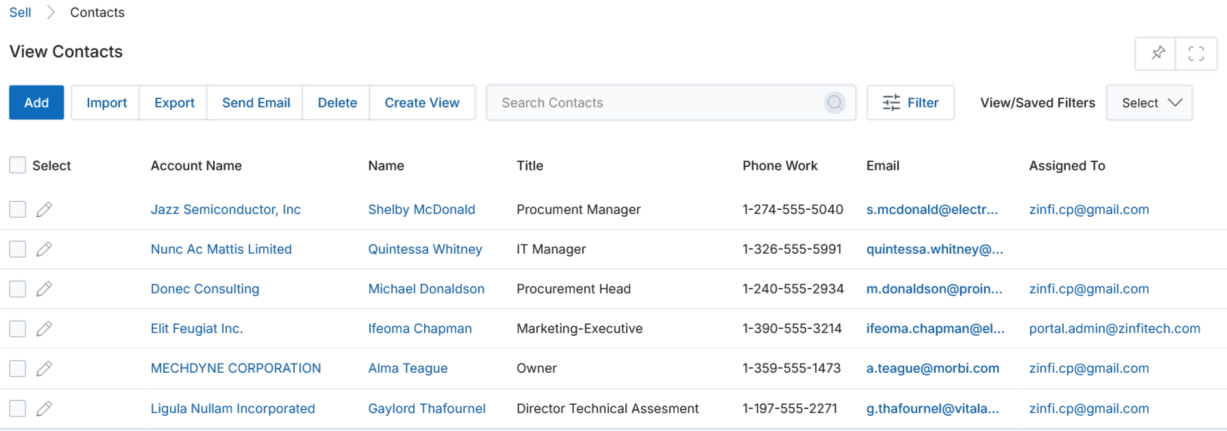Edit Jazz Semiconductor row pencil icon
This screenshot has width=1227, height=431.
pos(44,210)
